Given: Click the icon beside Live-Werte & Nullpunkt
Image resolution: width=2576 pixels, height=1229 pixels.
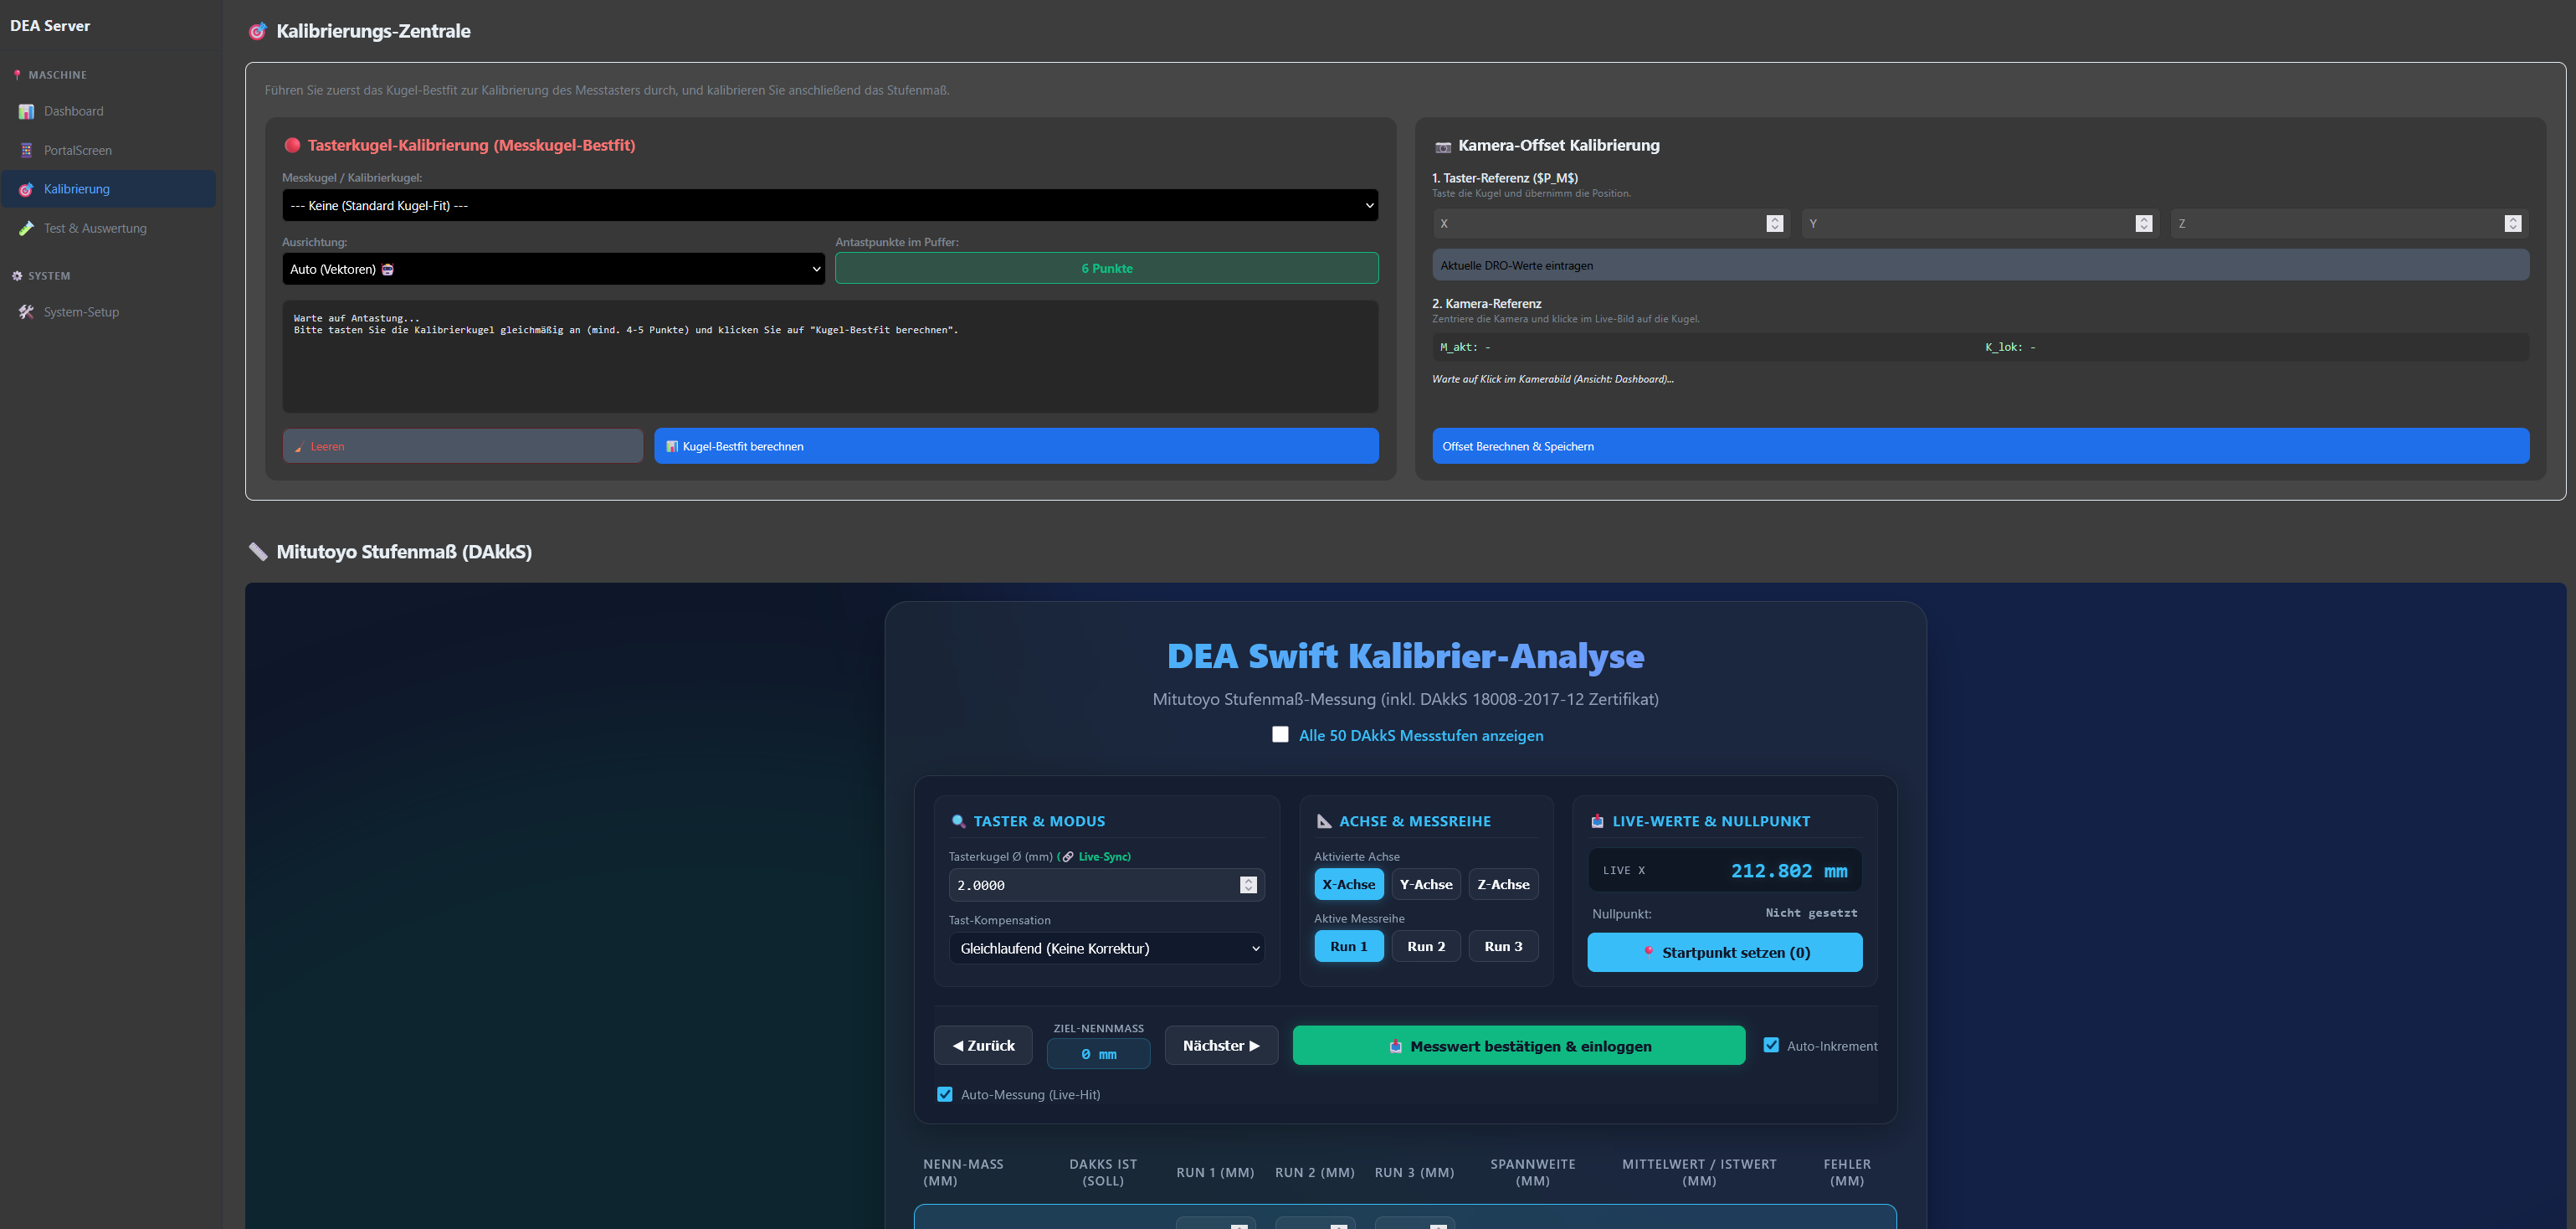Looking at the screenshot, I should (x=1597, y=821).
